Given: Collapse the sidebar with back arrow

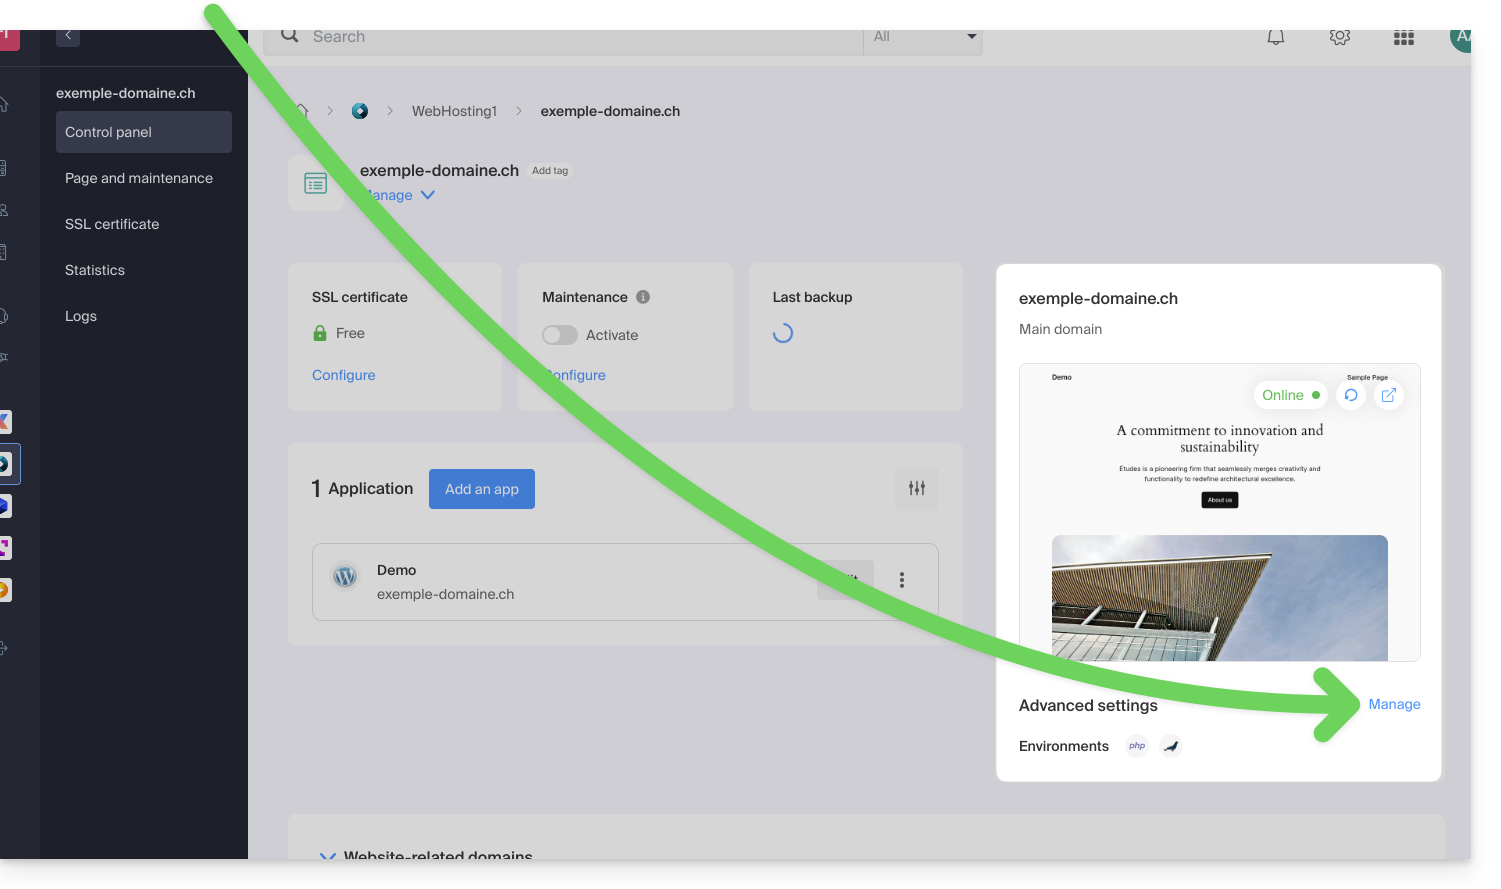Looking at the screenshot, I should click(x=68, y=36).
